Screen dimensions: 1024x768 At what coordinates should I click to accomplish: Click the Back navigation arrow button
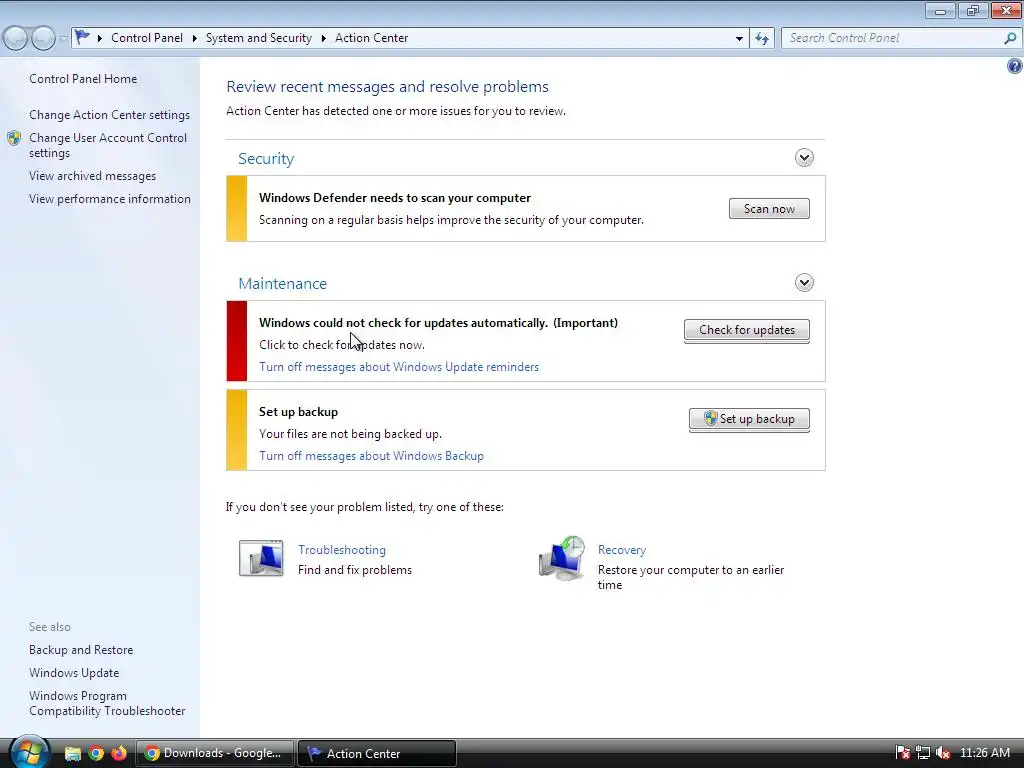point(16,38)
